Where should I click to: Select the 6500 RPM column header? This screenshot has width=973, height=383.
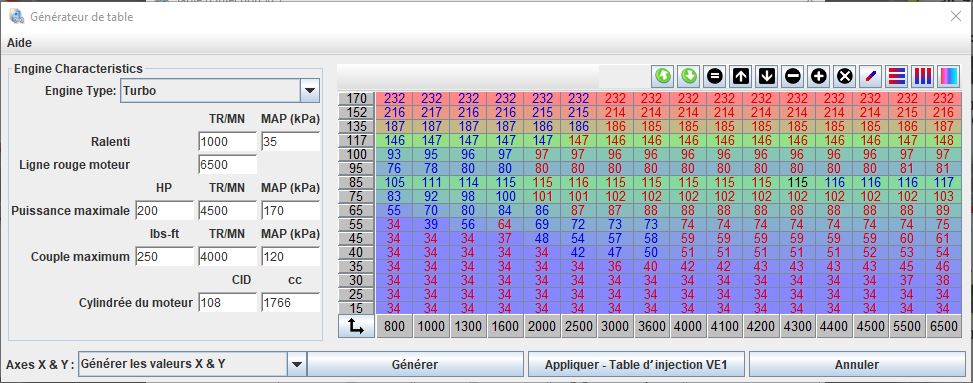point(944,327)
